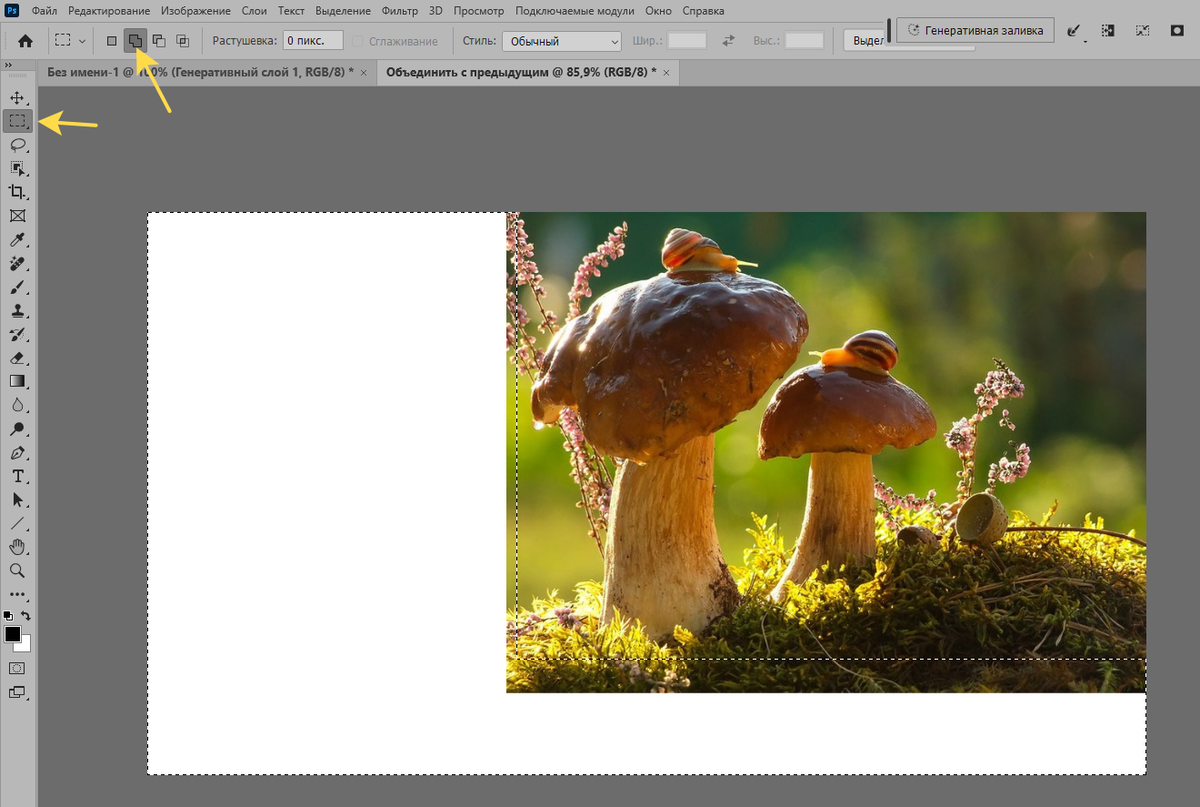Select the Move tool
This screenshot has width=1200, height=807.
click(17, 98)
